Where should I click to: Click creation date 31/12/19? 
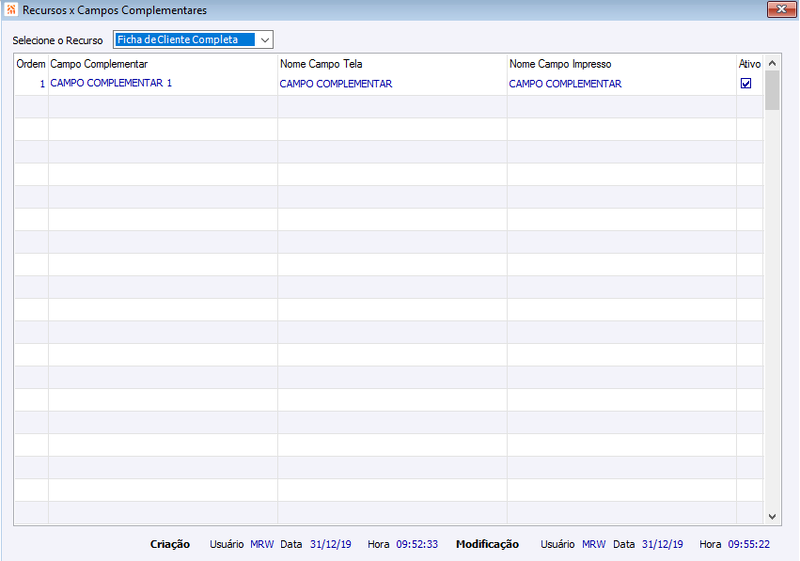(331, 544)
